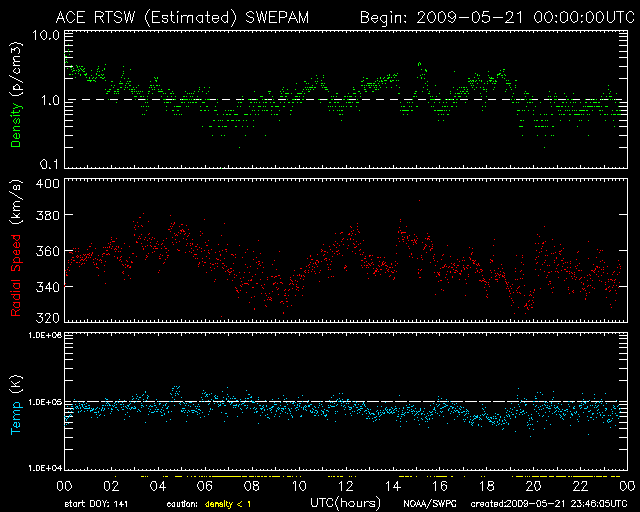Click the 'ACE RTSW (Estimated) SWEPAM' plot title

pyautogui.click(x=182, y=18)
